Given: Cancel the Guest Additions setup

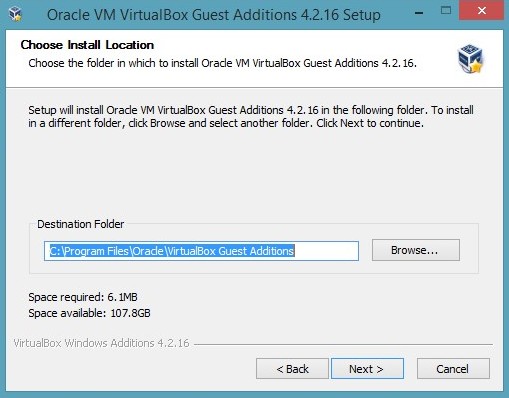Looking at the screenshot, I should tap(453, 369).
